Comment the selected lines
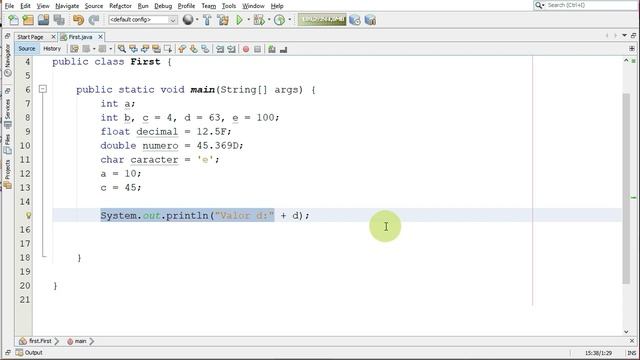This screenshot has height=360, width=640. point(272,49)
